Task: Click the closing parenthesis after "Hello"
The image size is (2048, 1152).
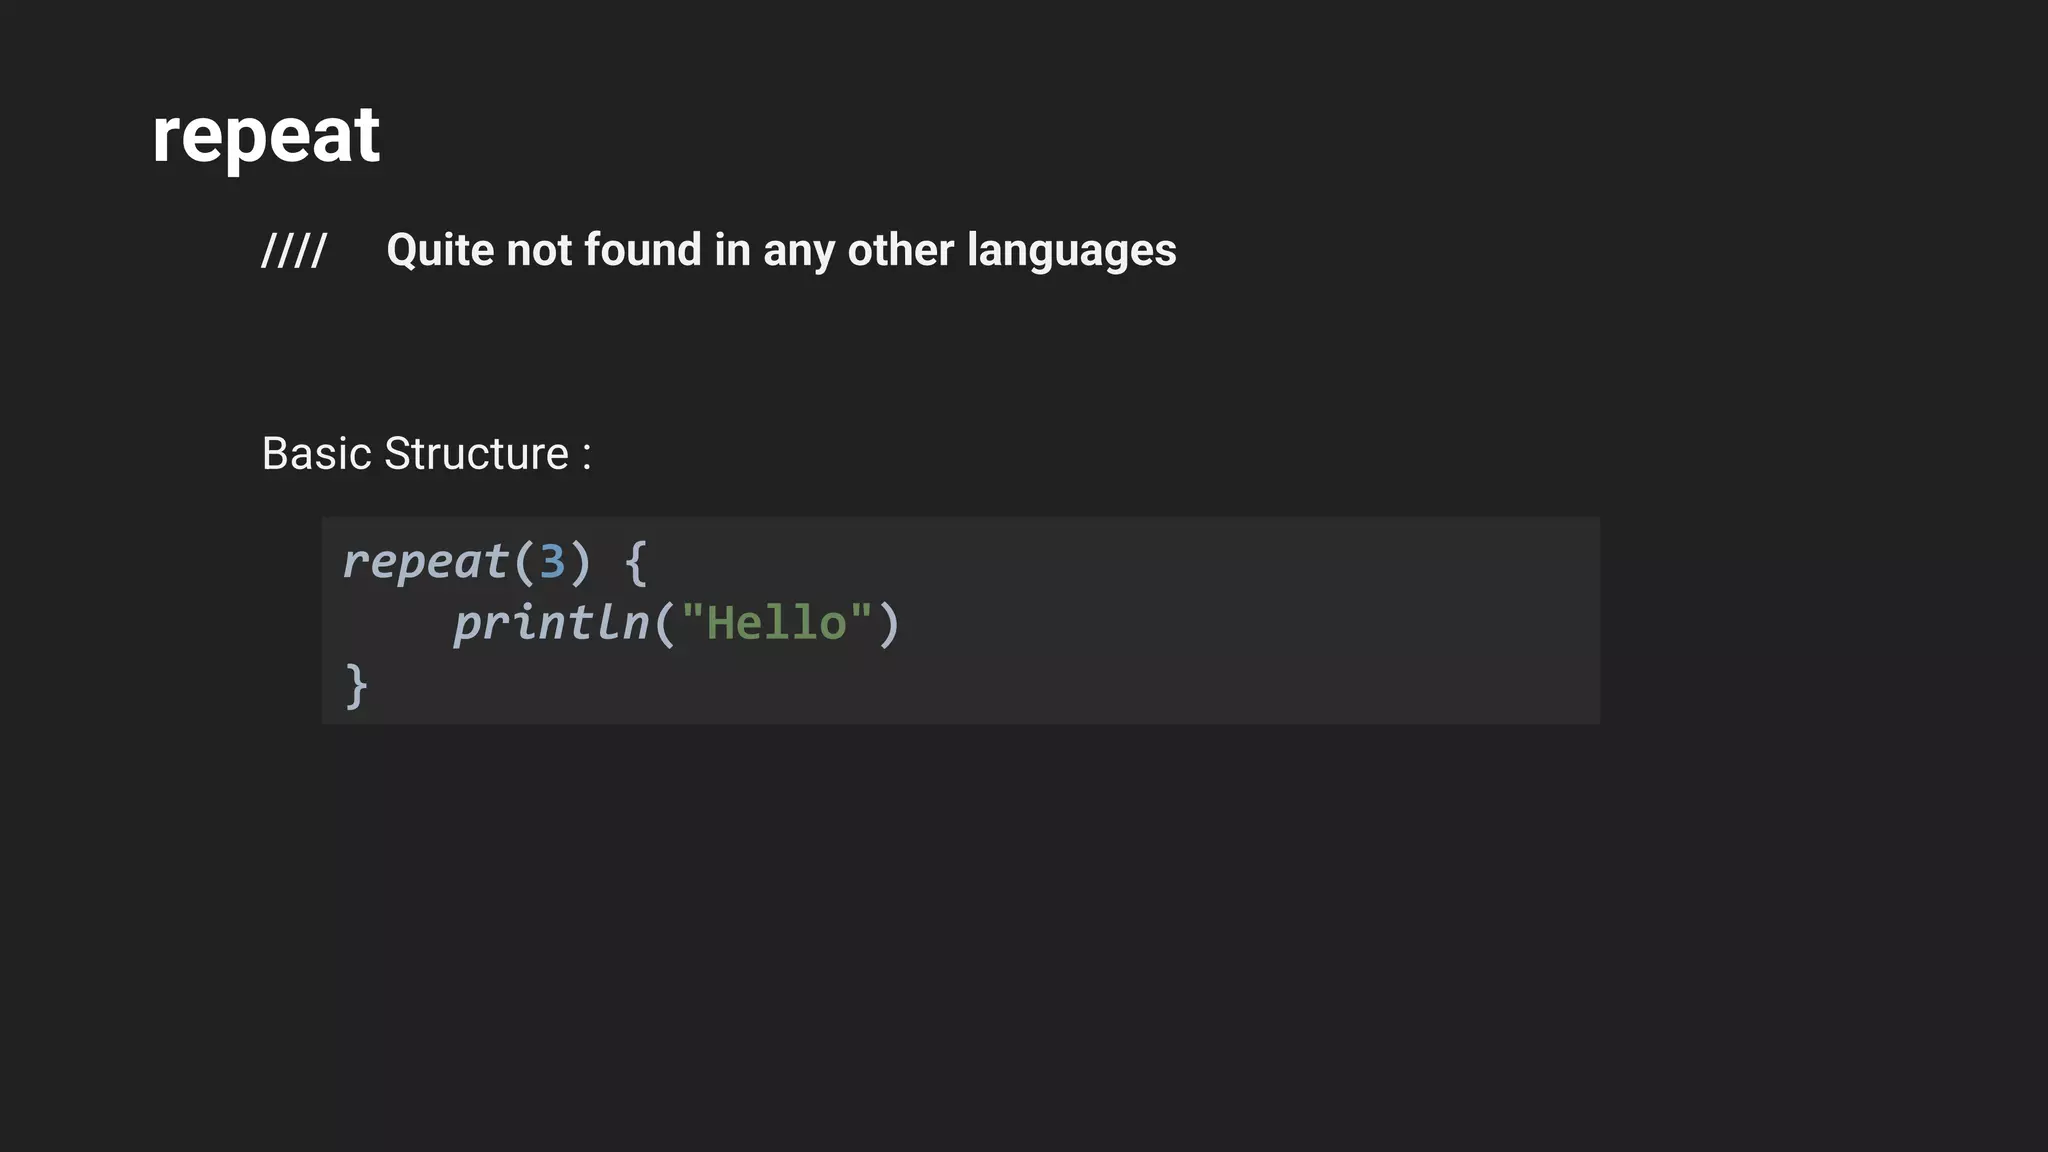Action: (889, 623)
